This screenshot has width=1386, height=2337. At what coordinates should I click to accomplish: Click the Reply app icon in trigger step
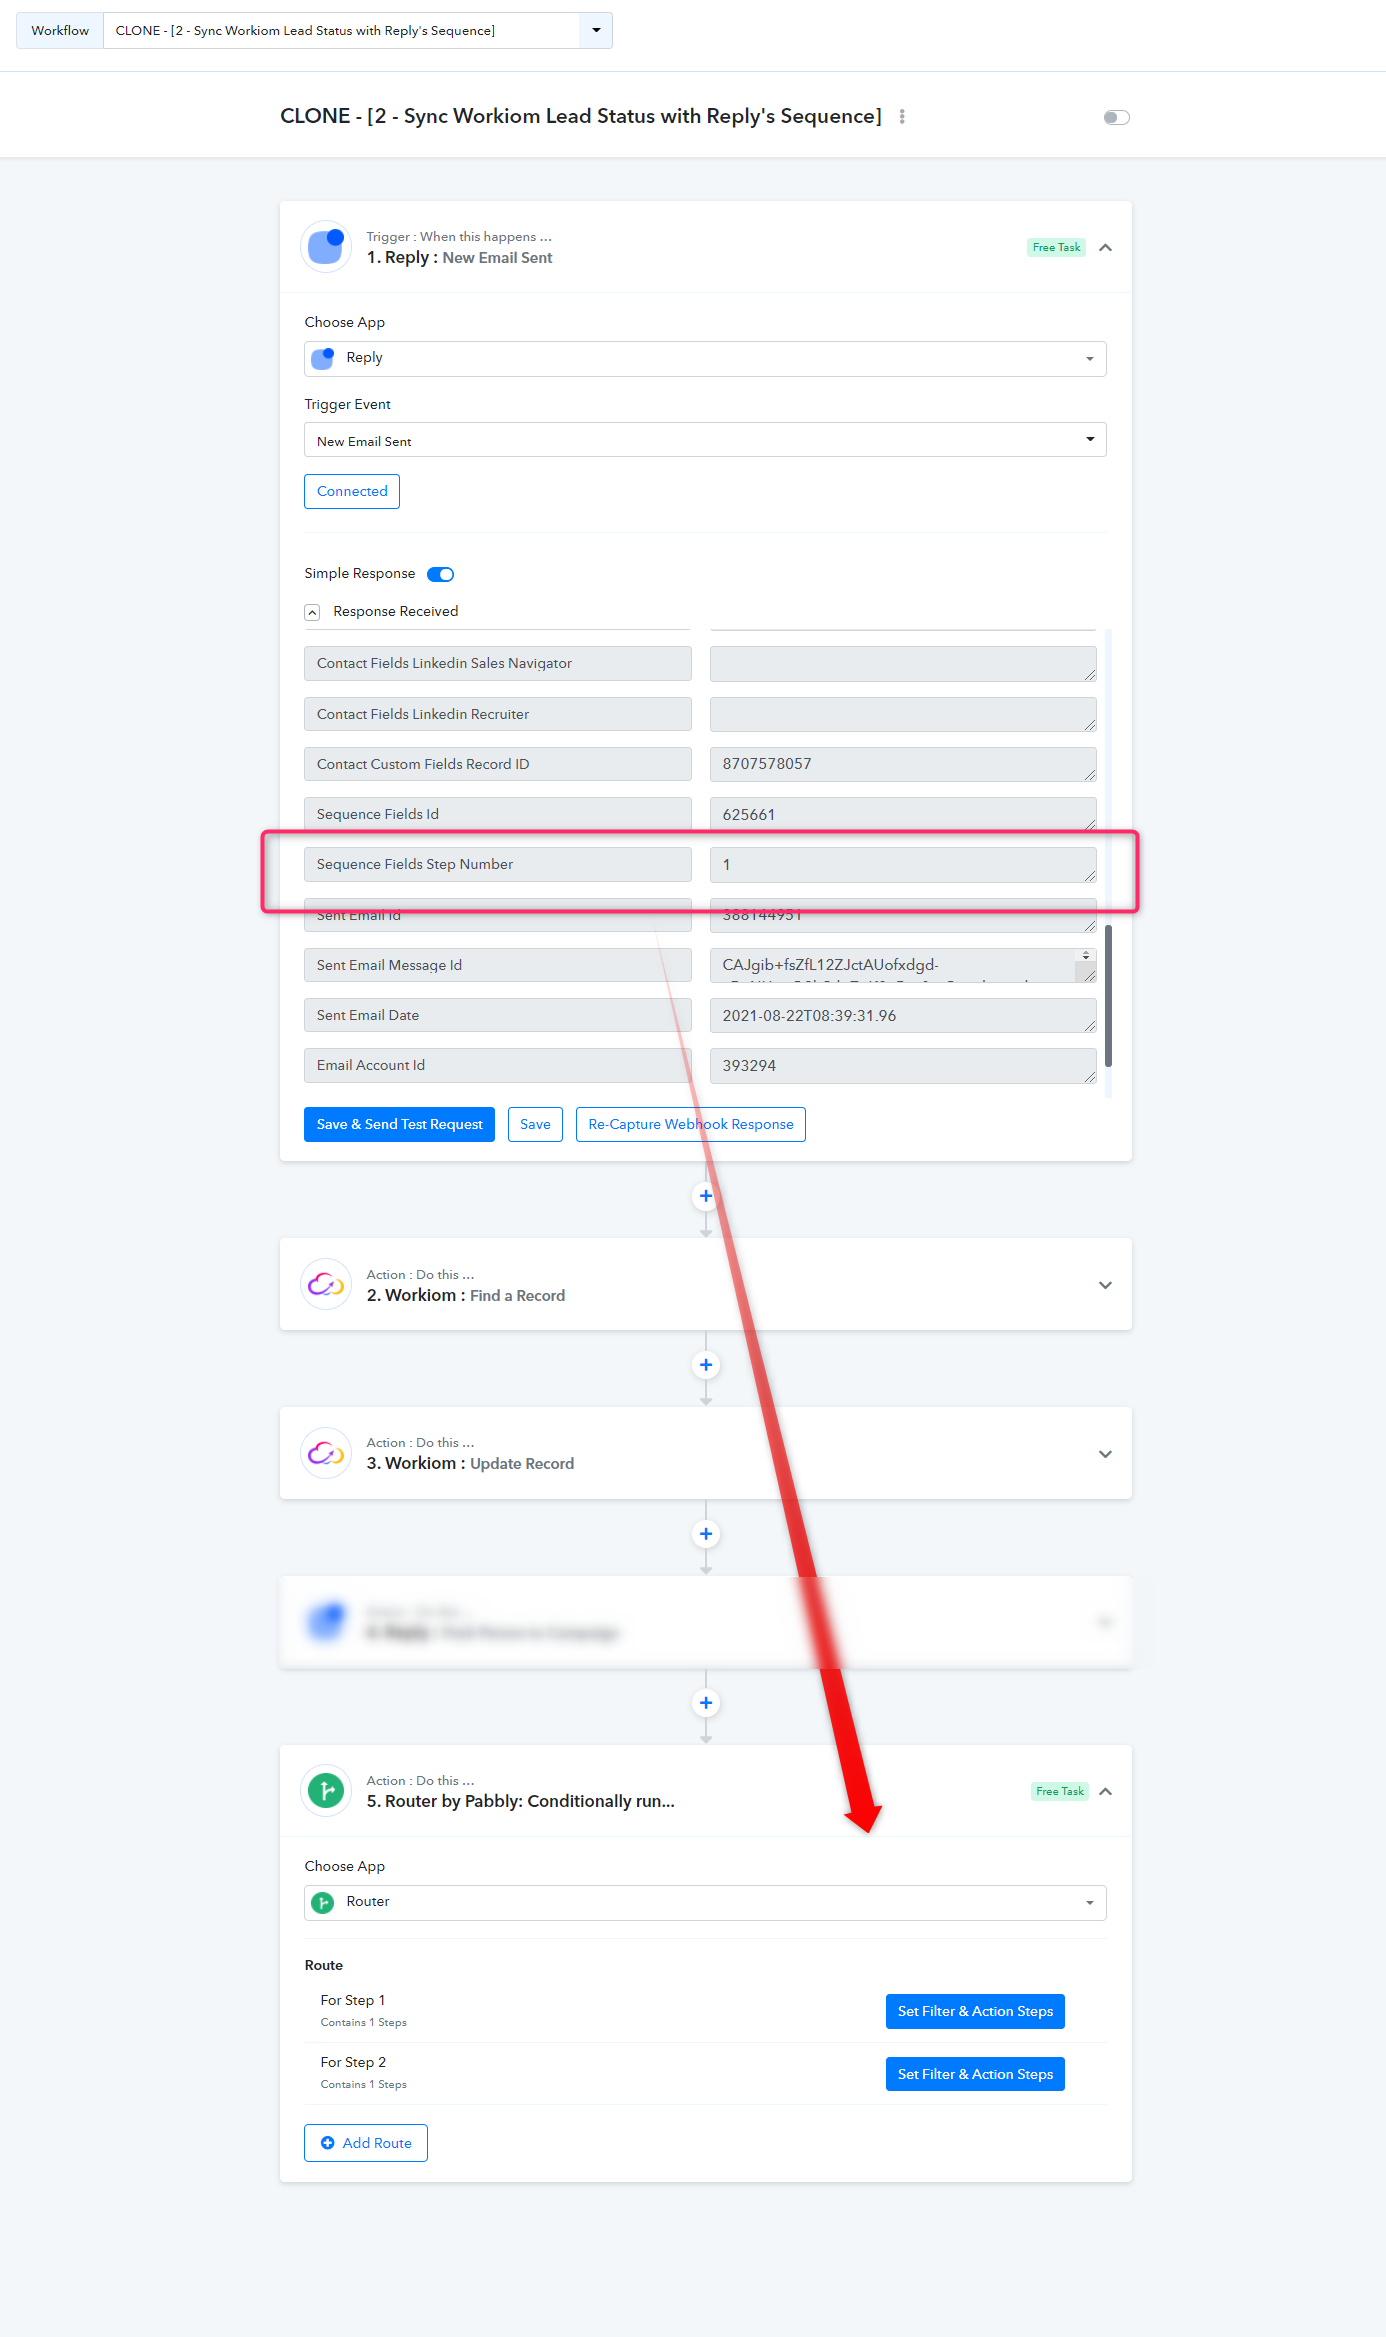(326, 246)
